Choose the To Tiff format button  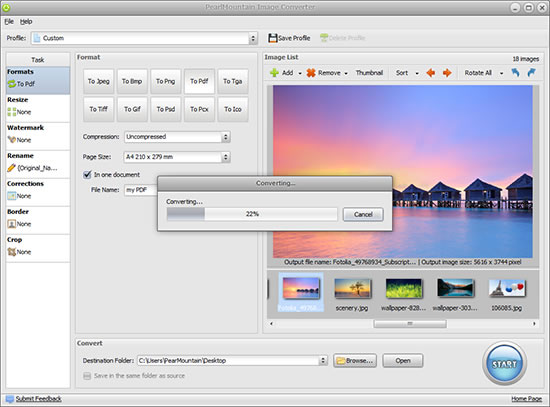point(99,109)
